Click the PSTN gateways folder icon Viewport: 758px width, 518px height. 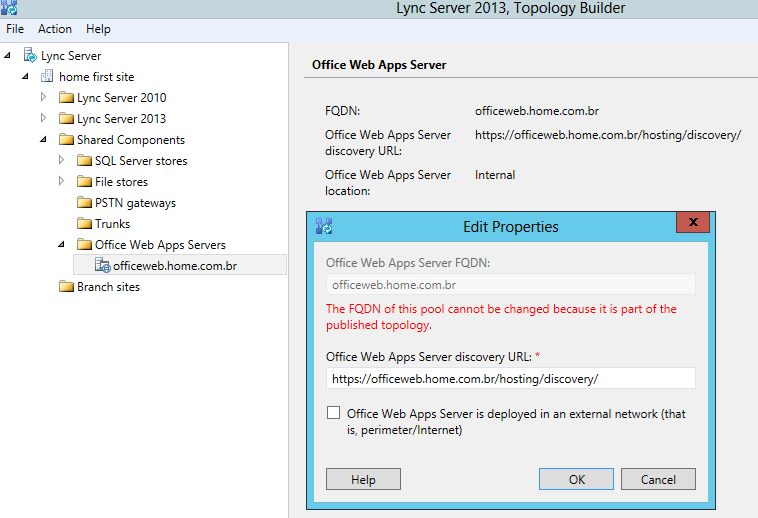pos(84,203)
